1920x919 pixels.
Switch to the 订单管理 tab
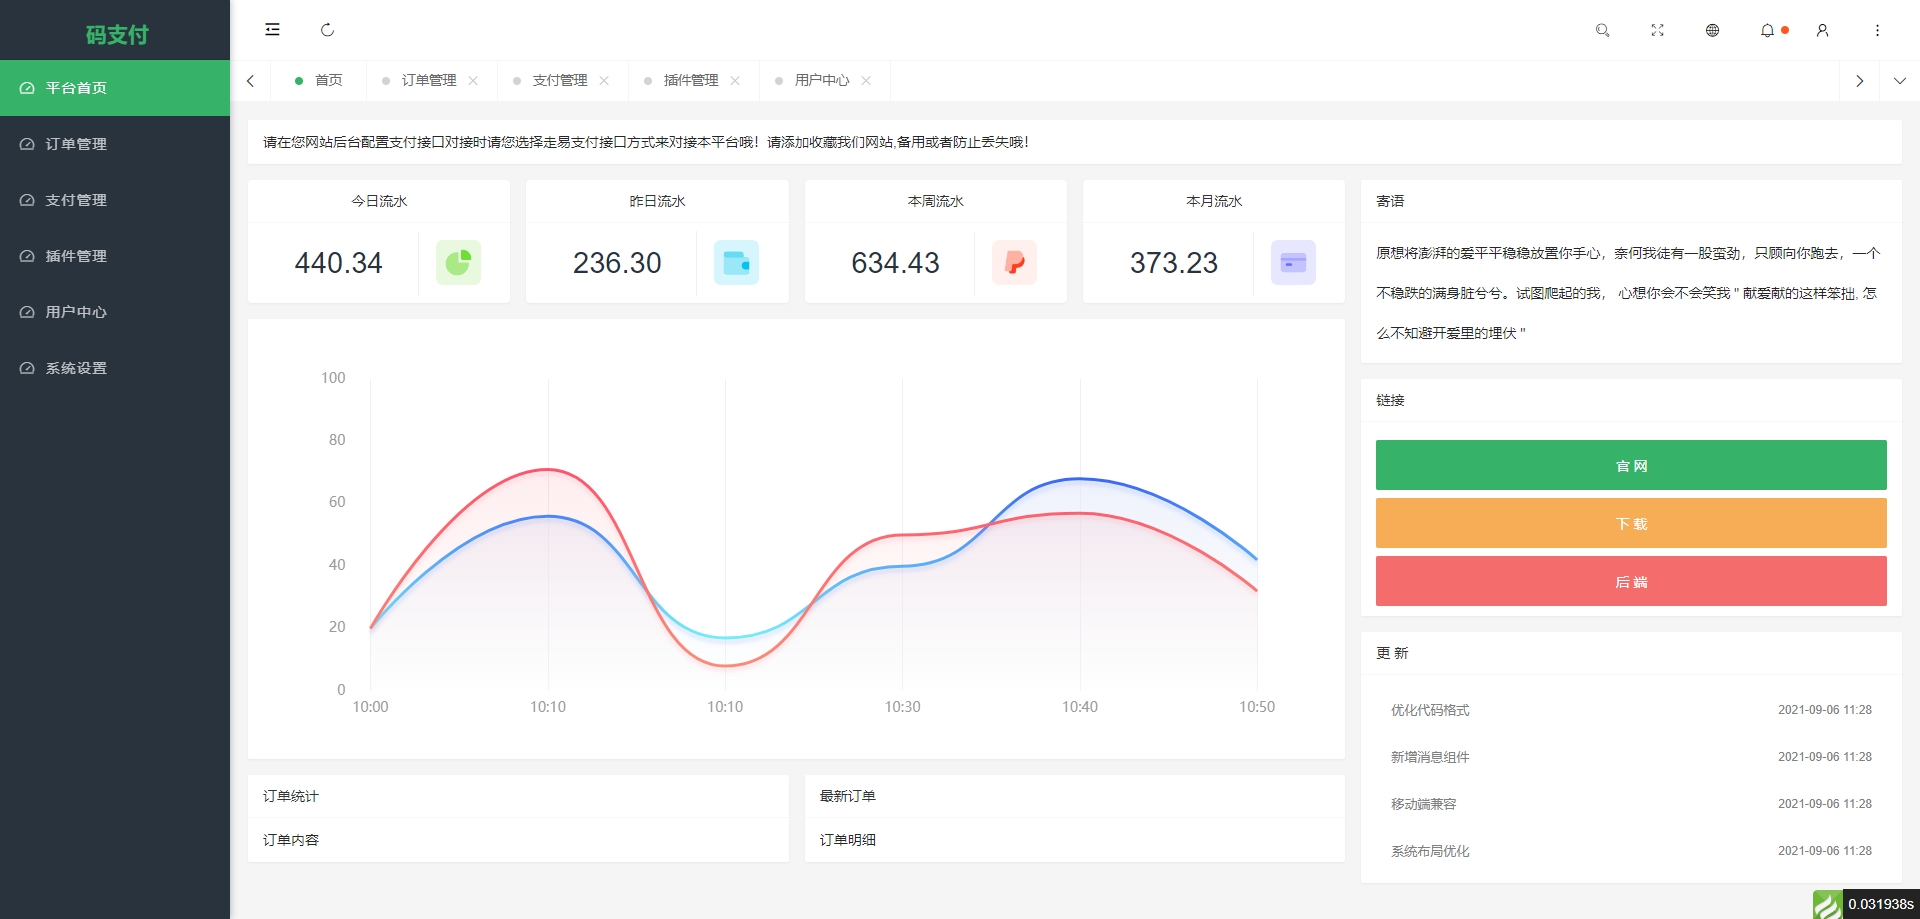[x=427, y=80]
